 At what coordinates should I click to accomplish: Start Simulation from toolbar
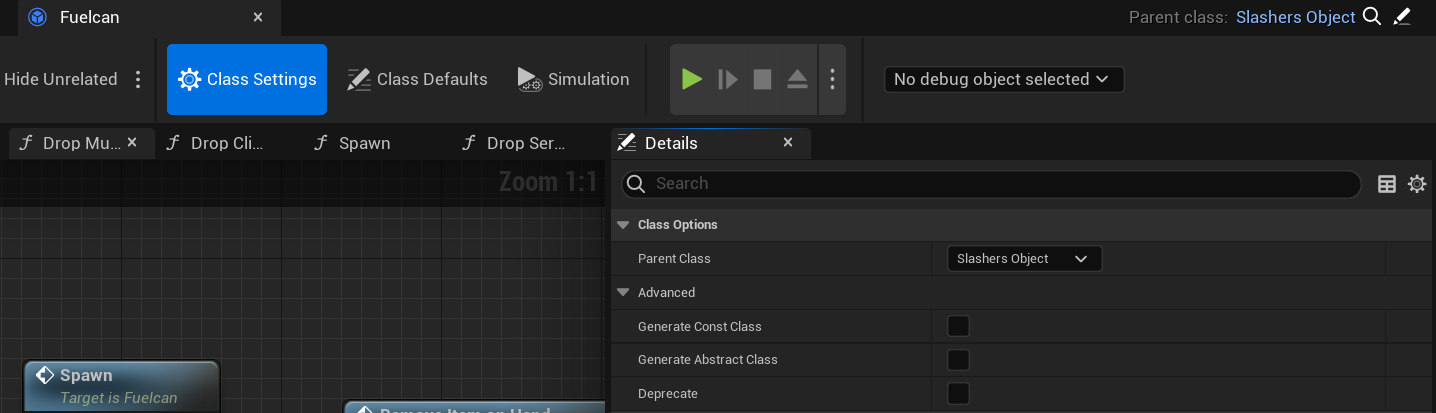pyautogui.click(x=574, y=79)
